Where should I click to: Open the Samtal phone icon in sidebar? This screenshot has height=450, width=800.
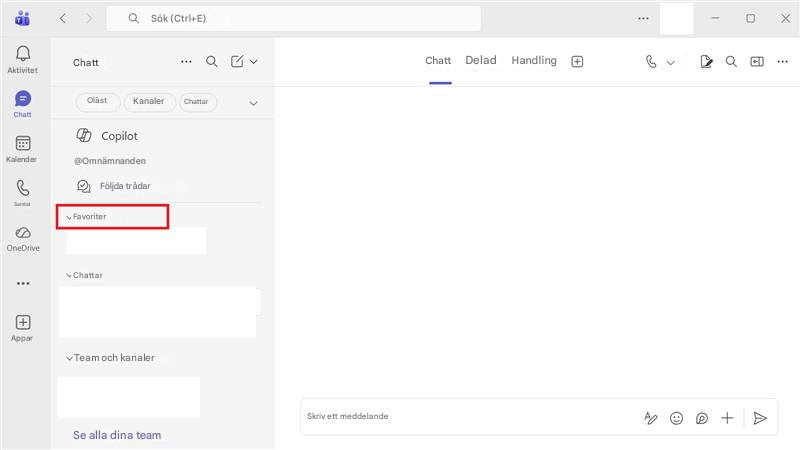pyautogui.click(x=22, y=192)
